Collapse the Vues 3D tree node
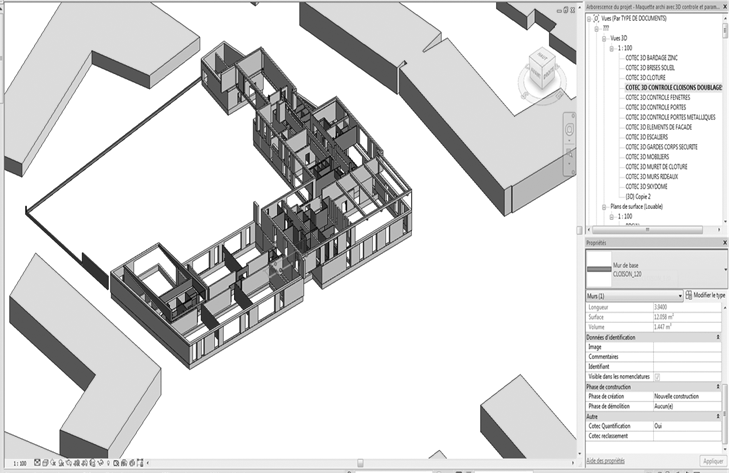The width and height of the screenshot is (729, 473). (601, 37)
